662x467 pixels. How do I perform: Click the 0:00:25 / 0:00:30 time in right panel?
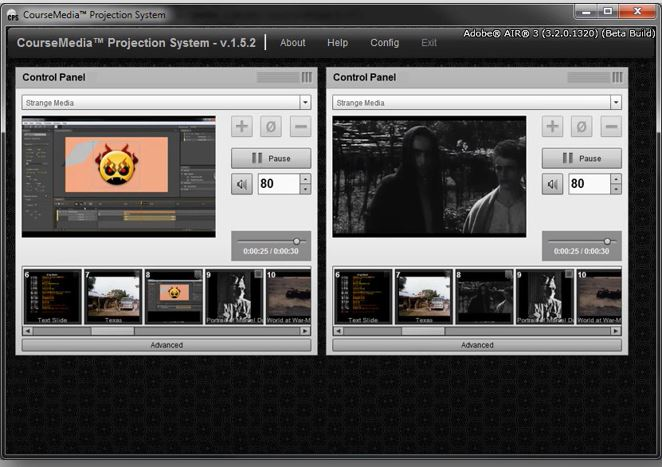click(x=581, y=251)
